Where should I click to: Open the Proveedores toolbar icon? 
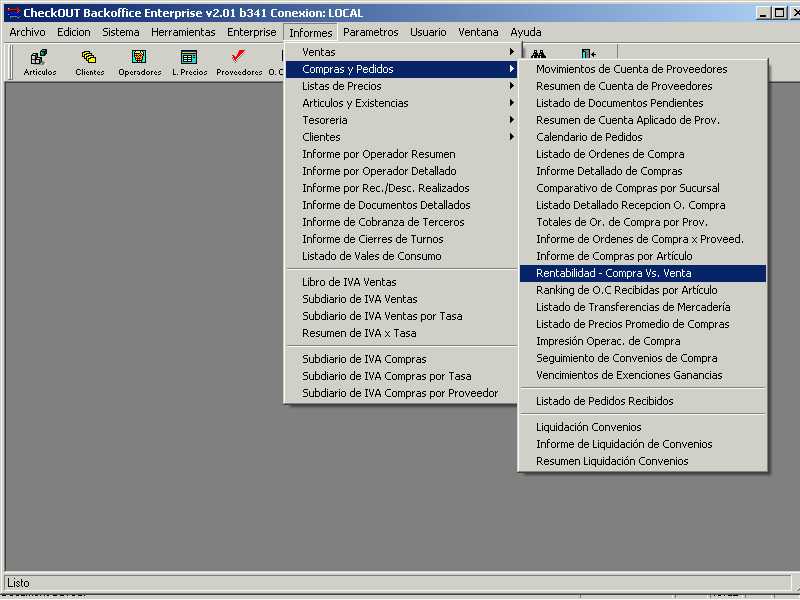(x=239, y=62)
